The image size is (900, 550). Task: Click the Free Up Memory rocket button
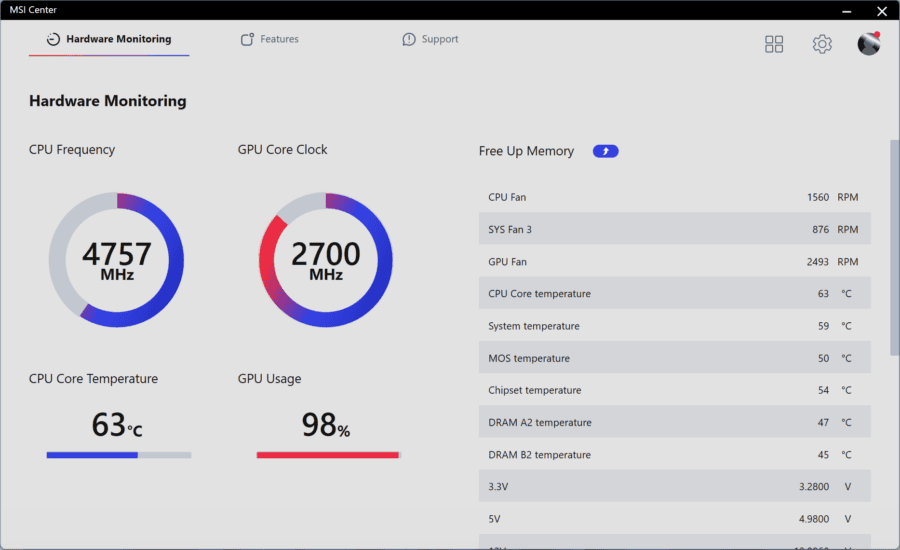coord(606,151)
